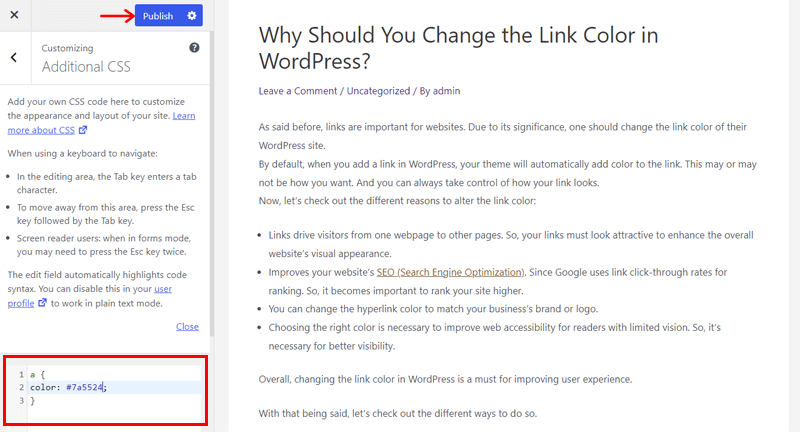Open 'SEO (Search Engine Optimization)' link
This screenshot has width=800, height=432.
click(x=451, y=272)
